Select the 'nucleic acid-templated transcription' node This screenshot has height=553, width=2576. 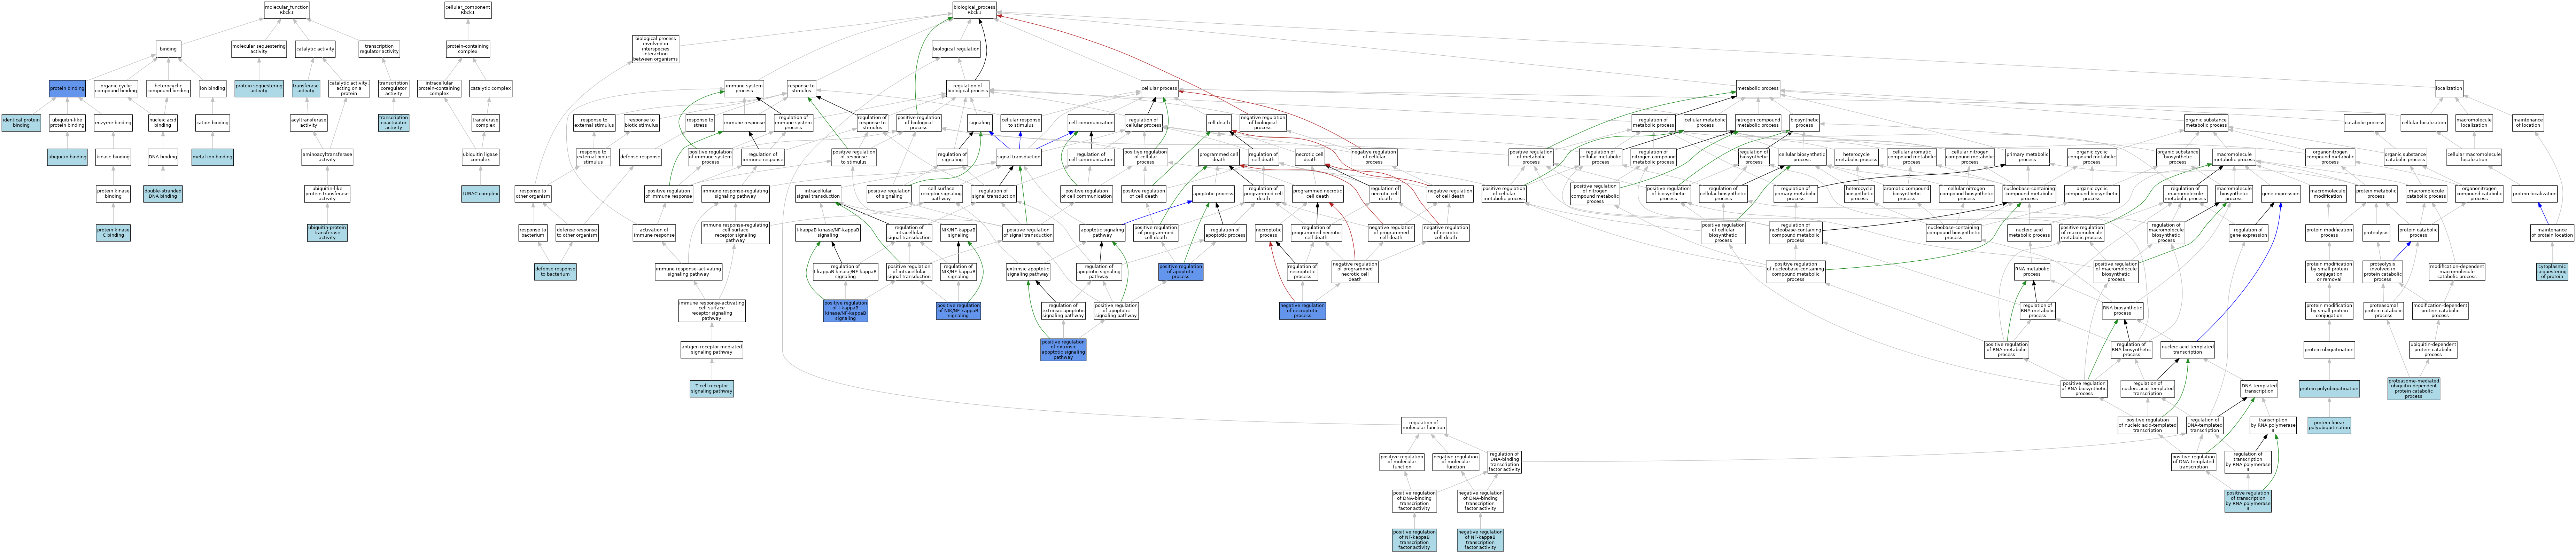pyautogui.click(x=2187, y=350)
